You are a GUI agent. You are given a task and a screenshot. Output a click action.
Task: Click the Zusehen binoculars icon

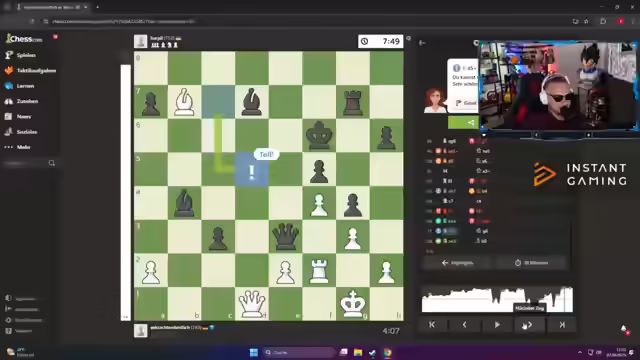point(9,101)
